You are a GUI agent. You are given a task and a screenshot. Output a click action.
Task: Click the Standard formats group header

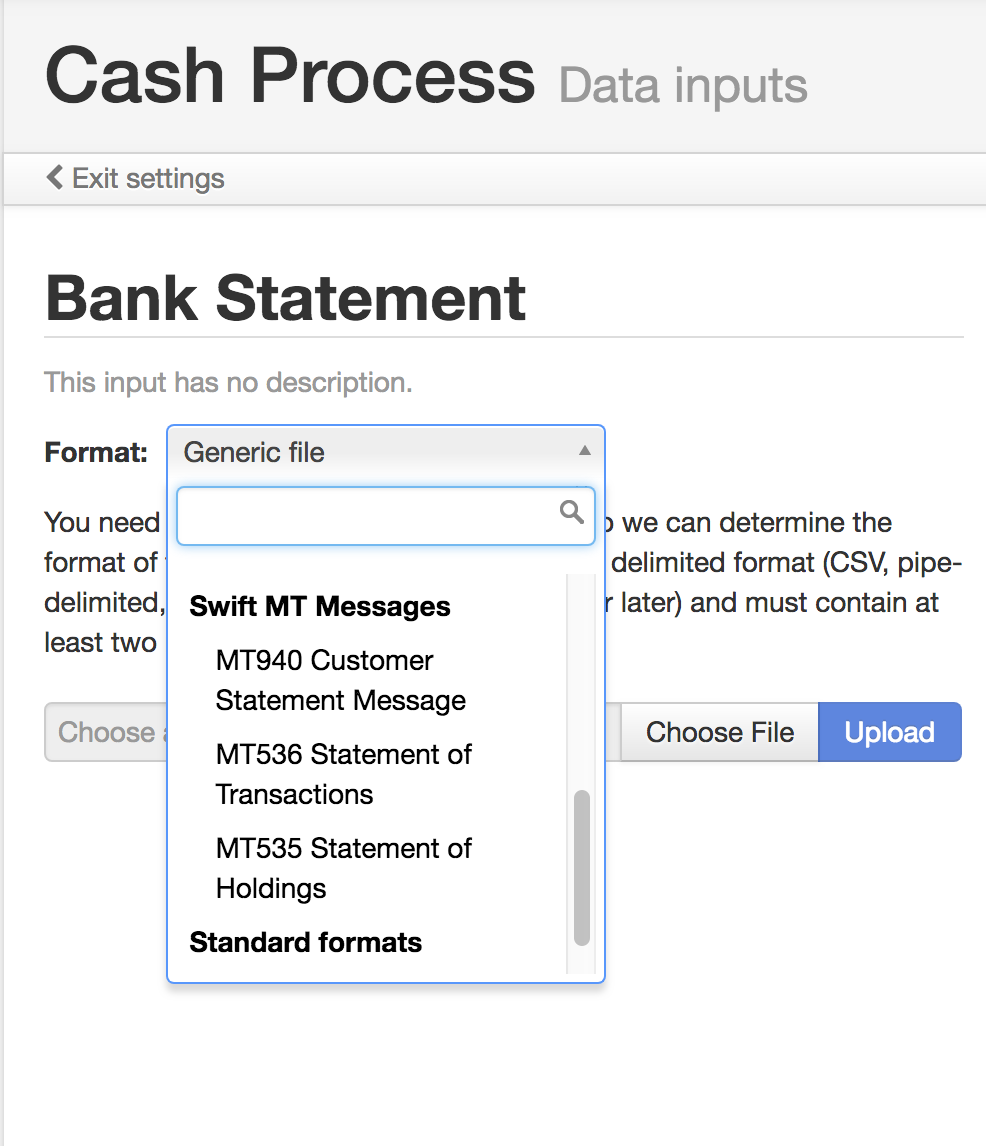click(x=305, y=942)
